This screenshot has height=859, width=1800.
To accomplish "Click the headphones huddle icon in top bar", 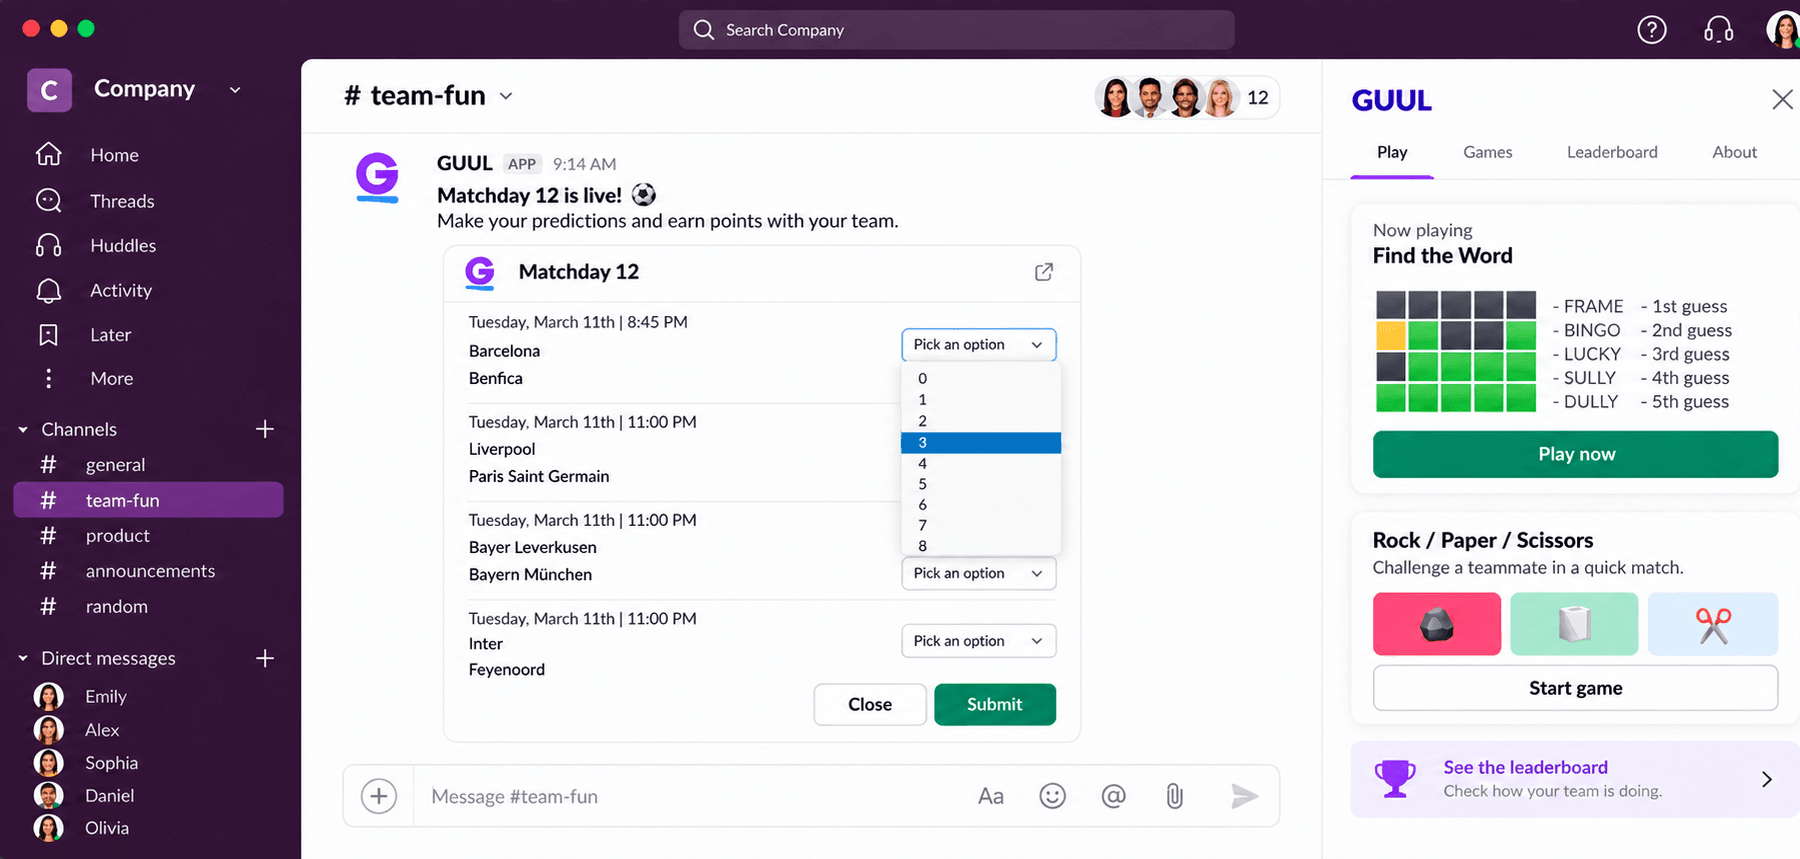I will point(1718,30).
